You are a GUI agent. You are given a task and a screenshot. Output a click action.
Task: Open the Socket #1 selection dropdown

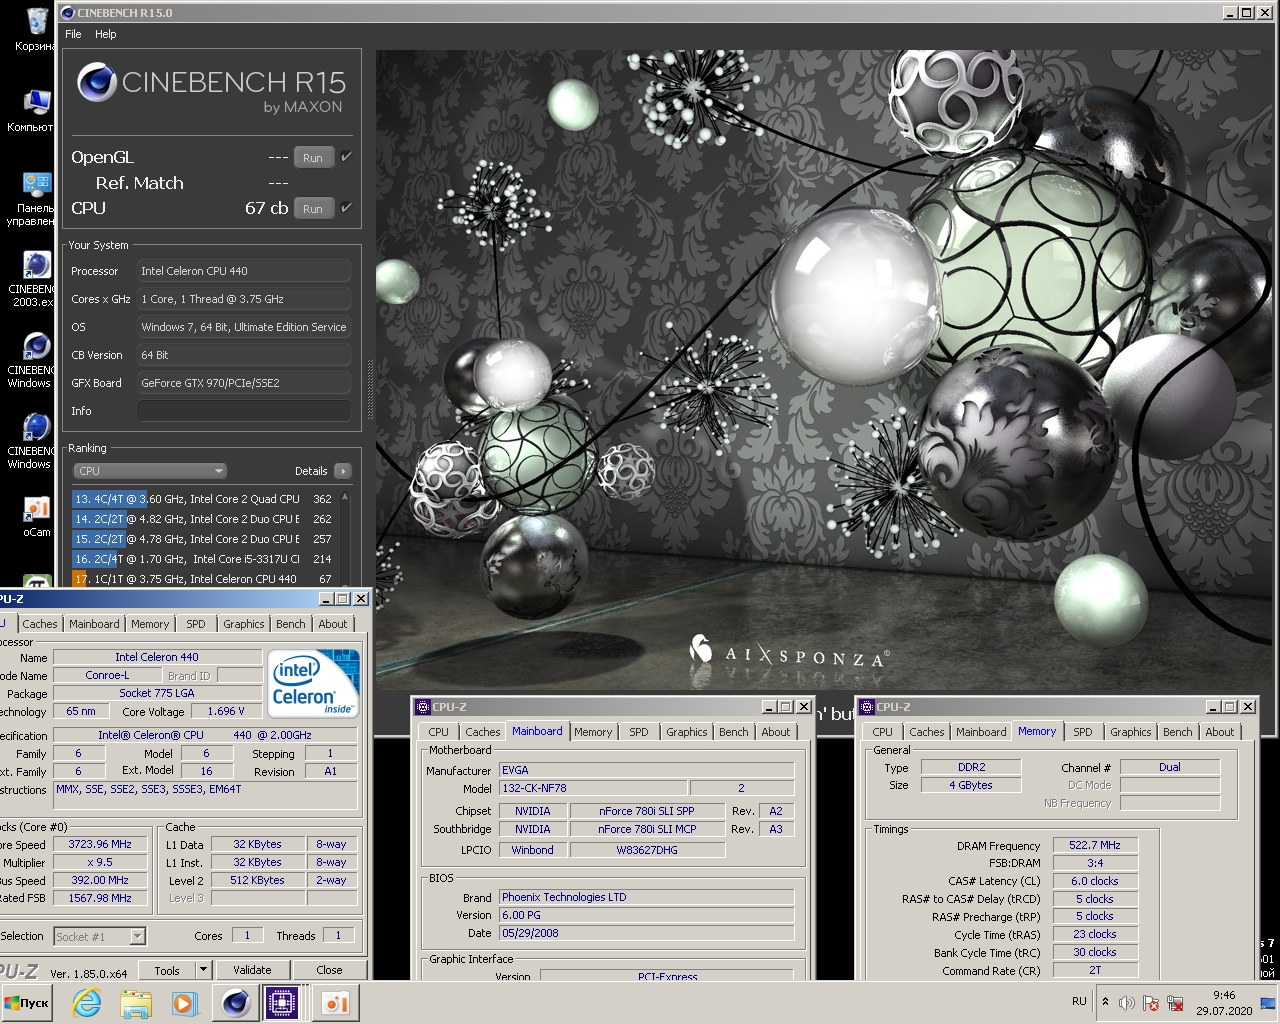[x=138, y=937]
